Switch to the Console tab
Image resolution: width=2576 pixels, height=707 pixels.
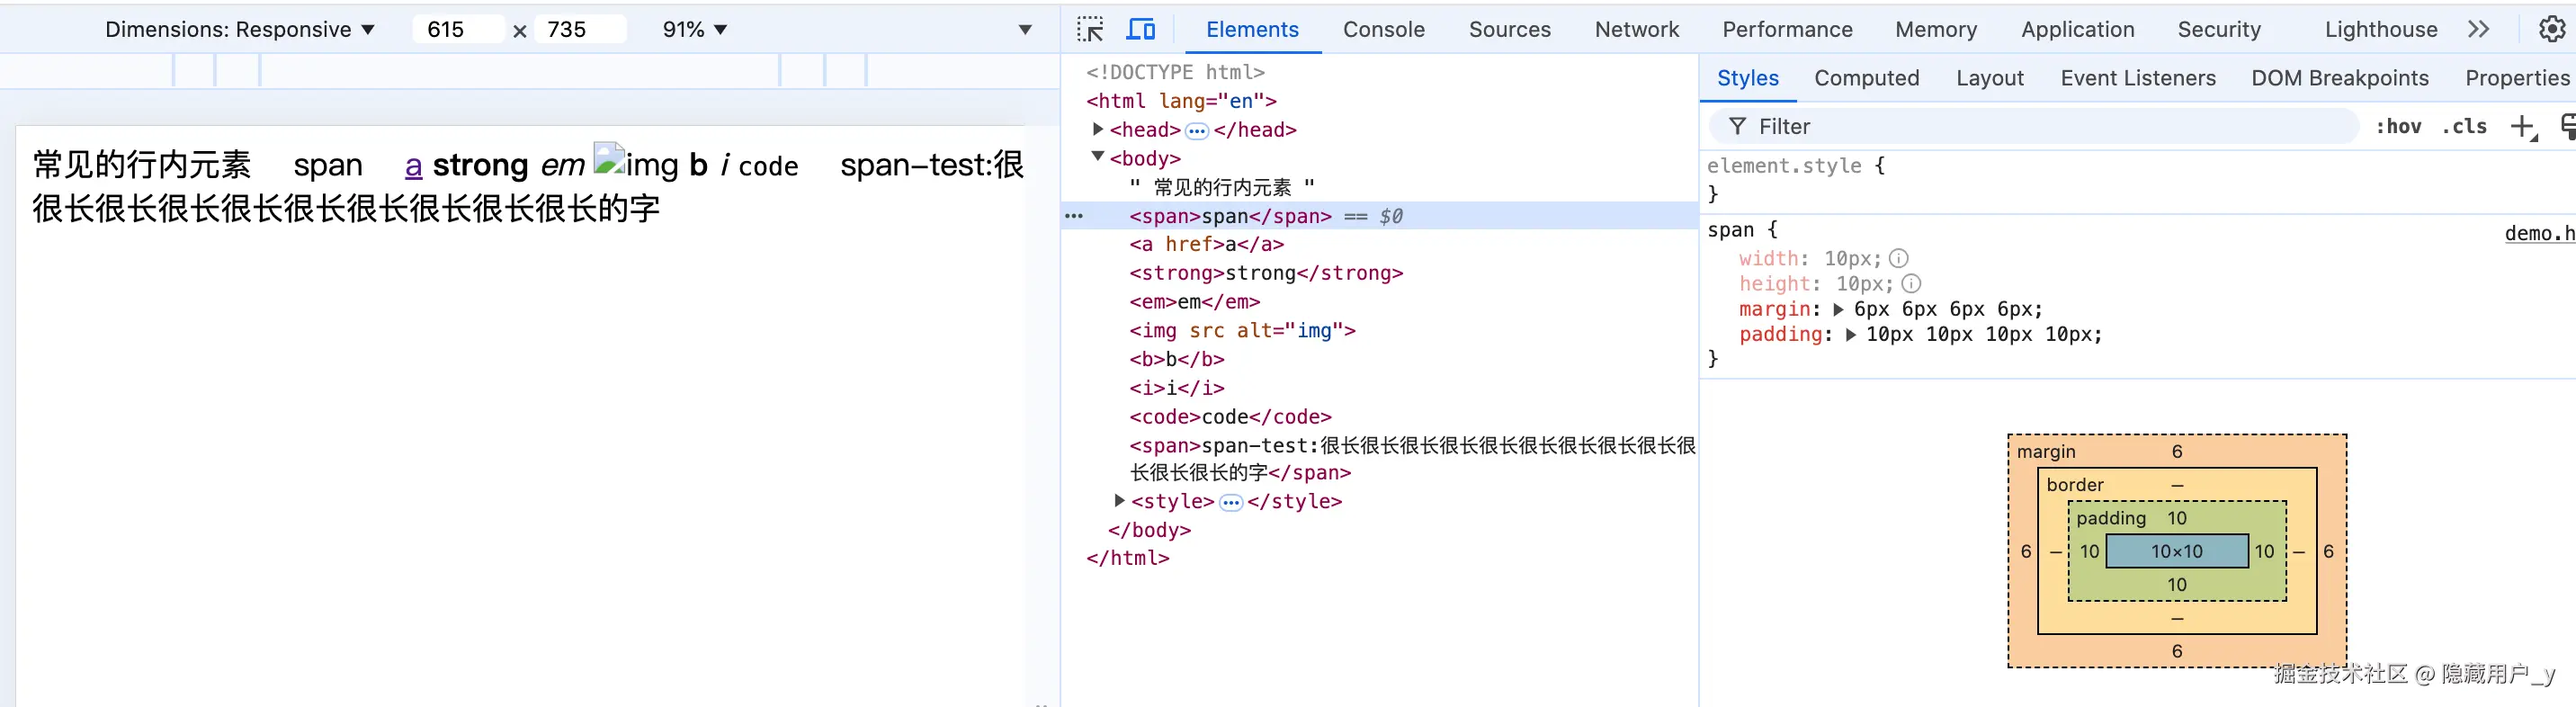tap(1383, 29)
